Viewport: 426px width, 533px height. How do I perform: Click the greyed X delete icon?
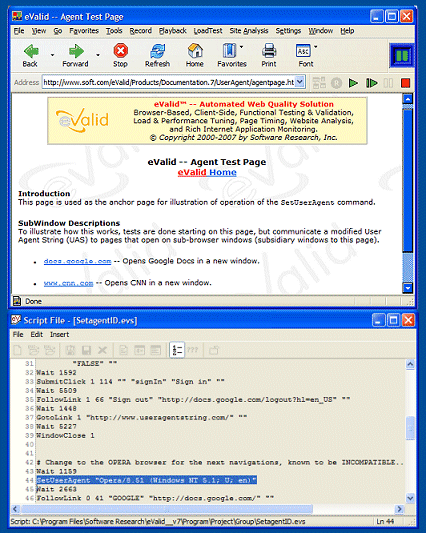102,350
